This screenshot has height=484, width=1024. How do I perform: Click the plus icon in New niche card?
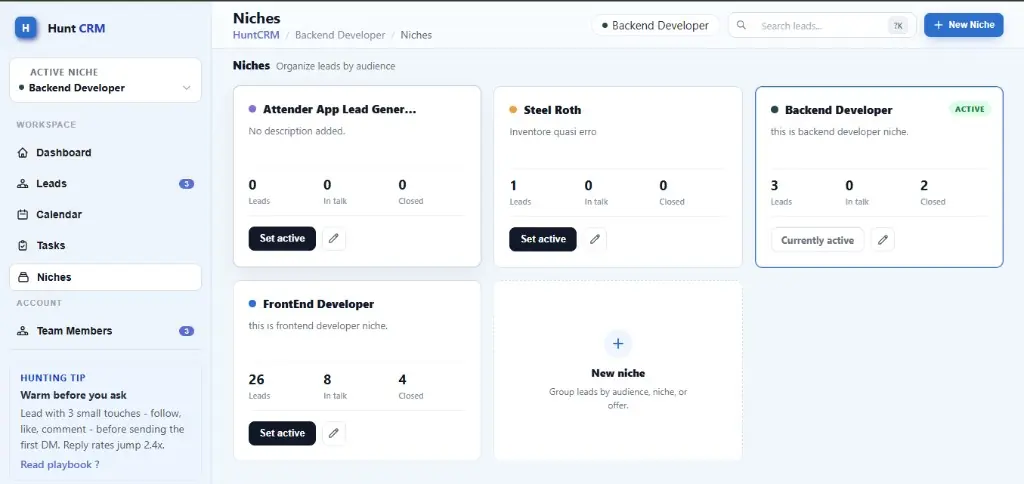pos(618,344)
